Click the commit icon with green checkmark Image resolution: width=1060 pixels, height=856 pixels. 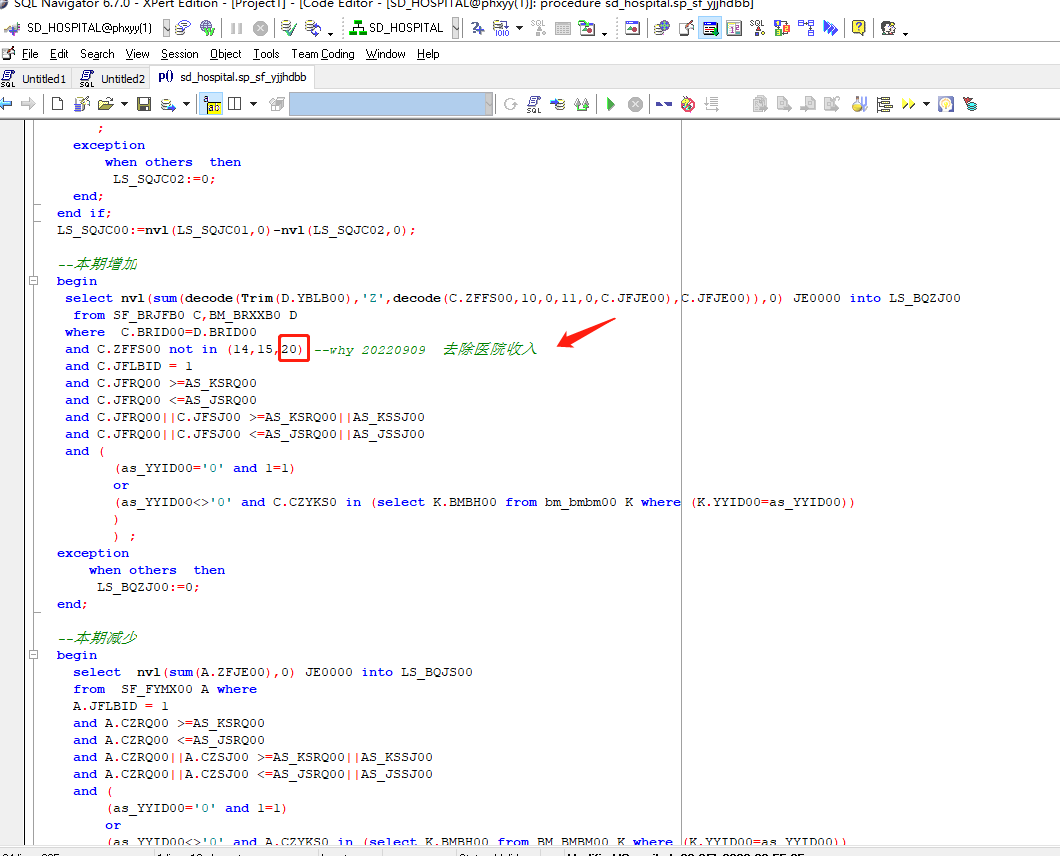pyautogui.click(x=289, y=28)
